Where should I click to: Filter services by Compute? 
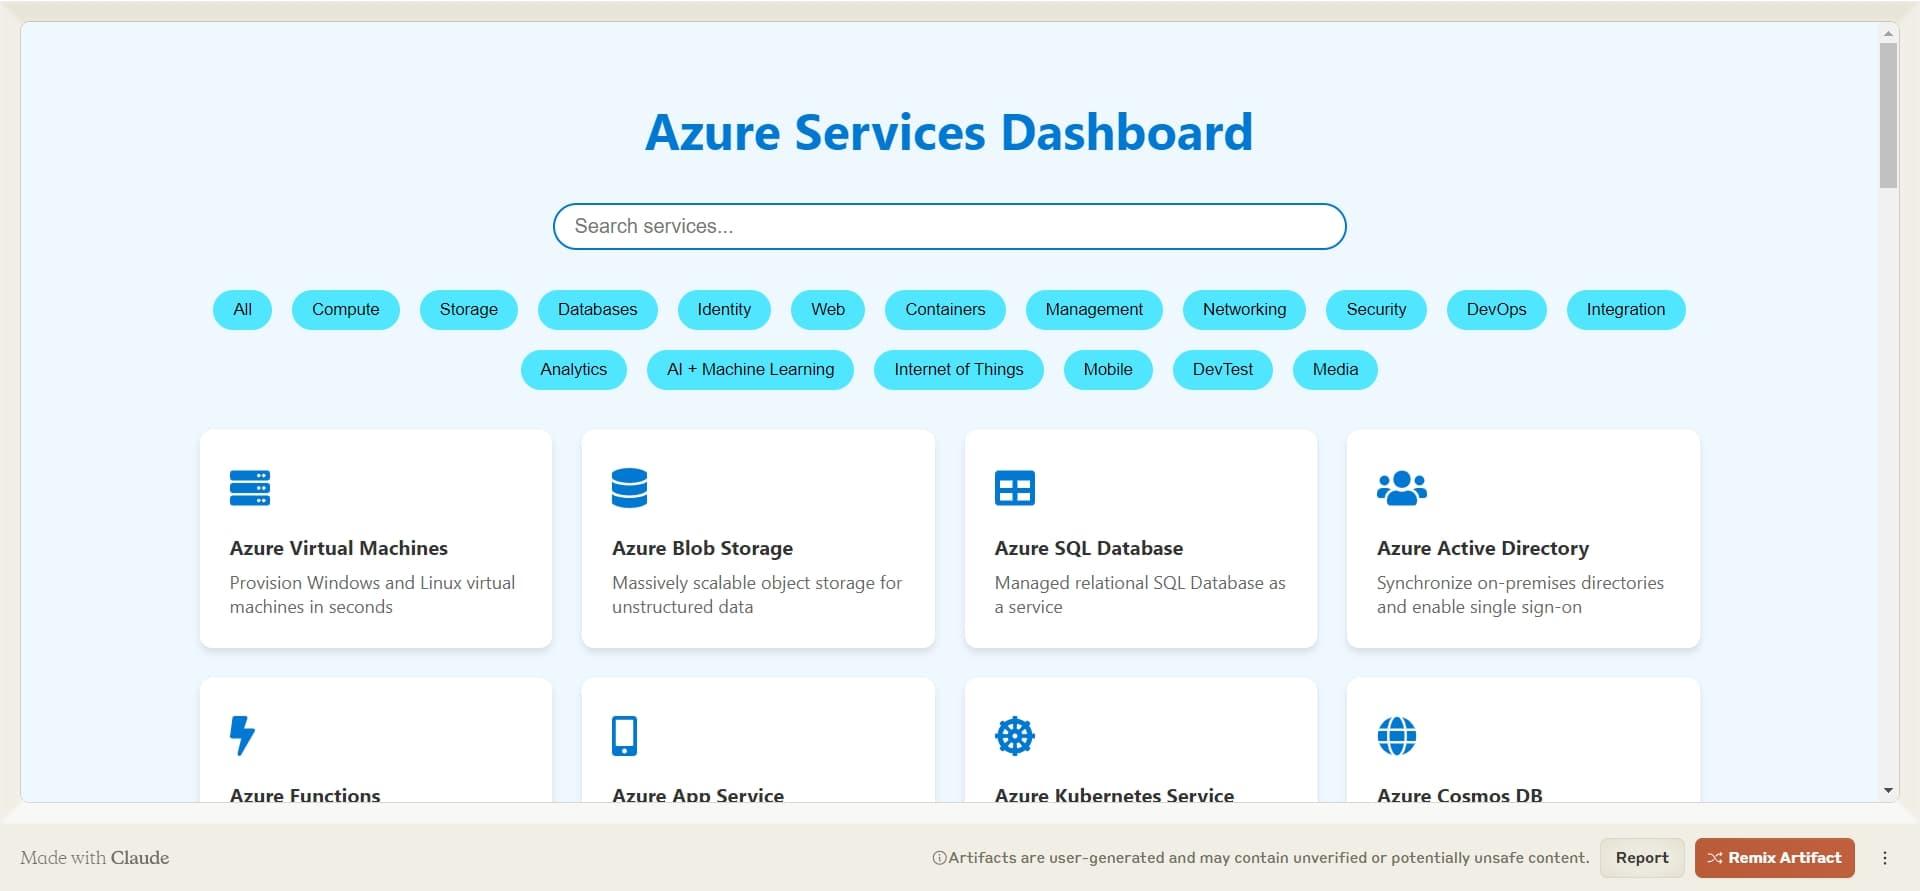(345, 310)
